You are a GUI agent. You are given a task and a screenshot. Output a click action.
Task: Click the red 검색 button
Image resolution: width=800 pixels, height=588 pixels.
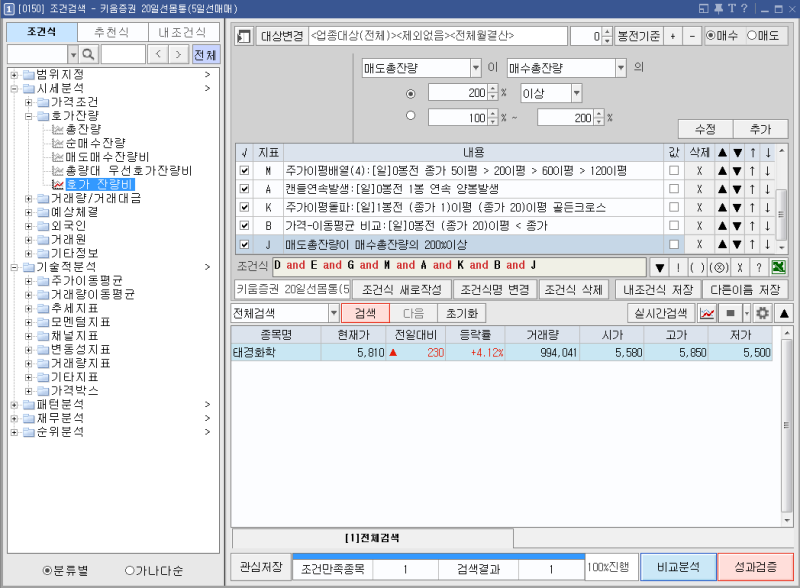click(365, 313)
